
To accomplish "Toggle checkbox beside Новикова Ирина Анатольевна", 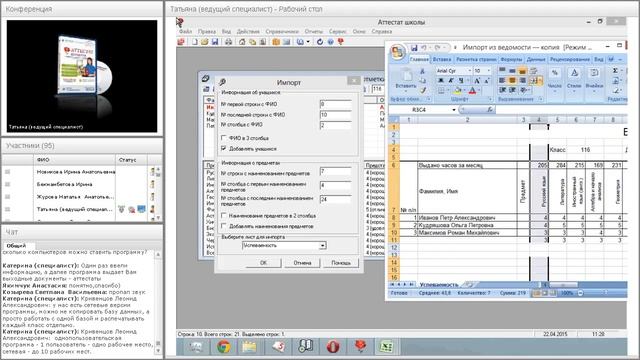I will [7, 172].
